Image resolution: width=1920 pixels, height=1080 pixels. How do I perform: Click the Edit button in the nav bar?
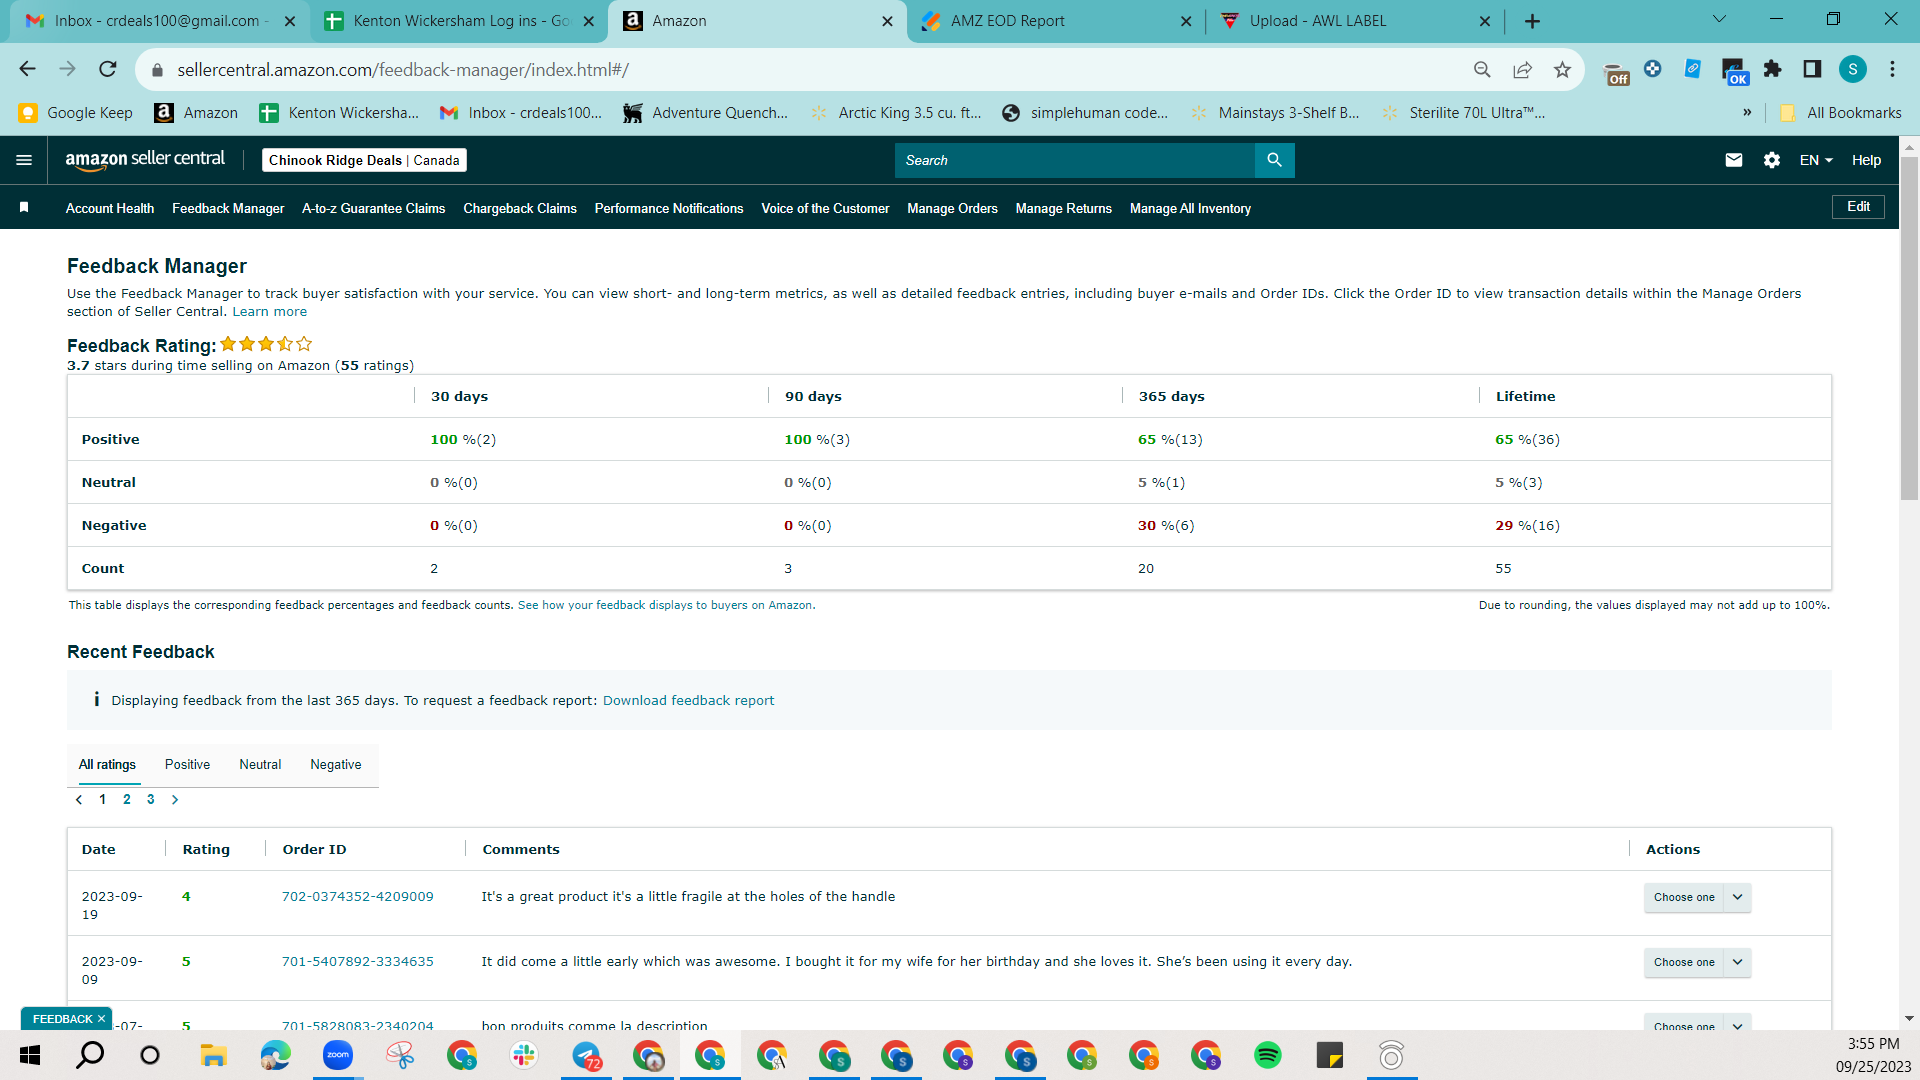1858,207
